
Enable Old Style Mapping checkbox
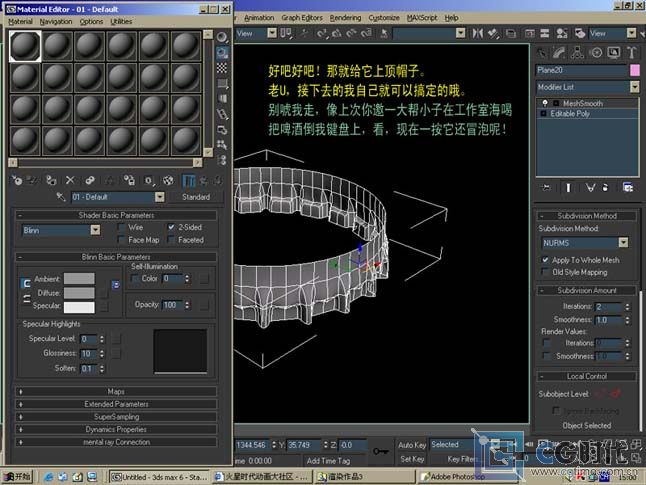tap(545, 272)
